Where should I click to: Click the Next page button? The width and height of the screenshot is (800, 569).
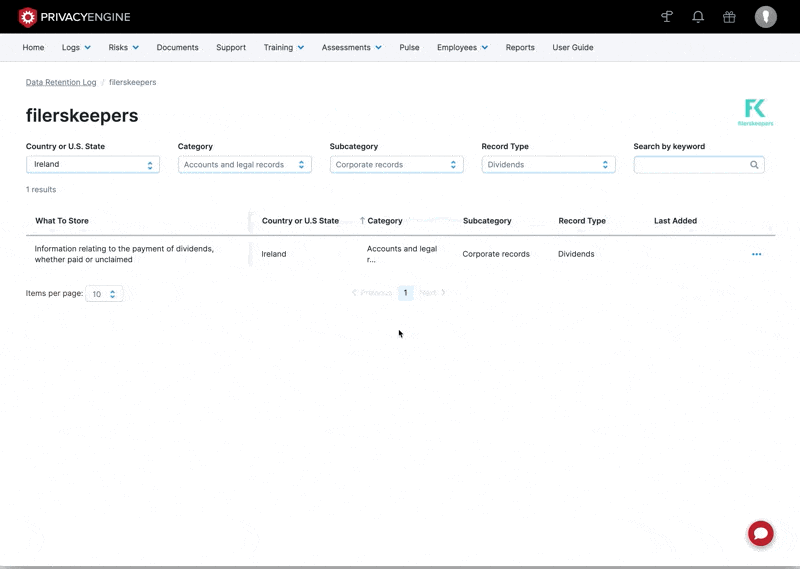point(432,293)
